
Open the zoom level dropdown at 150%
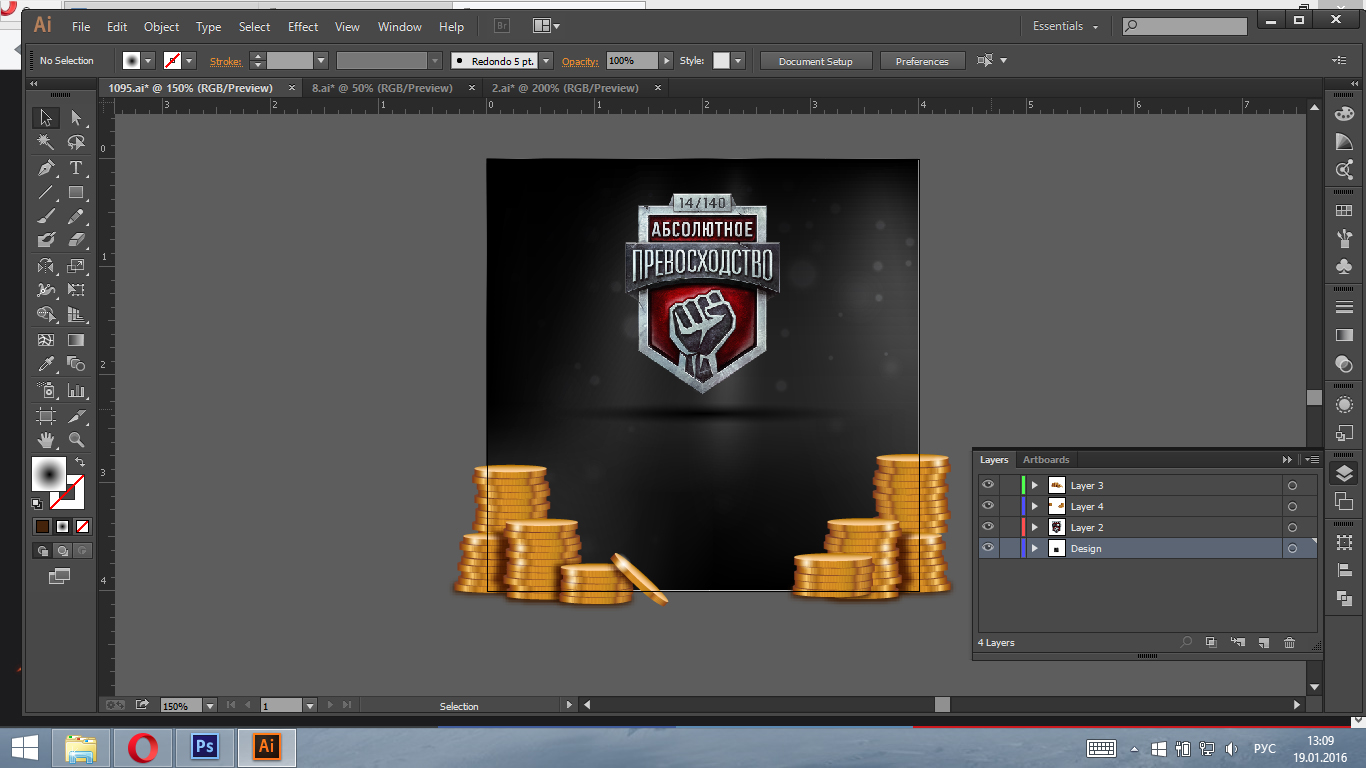click(210, 705)
